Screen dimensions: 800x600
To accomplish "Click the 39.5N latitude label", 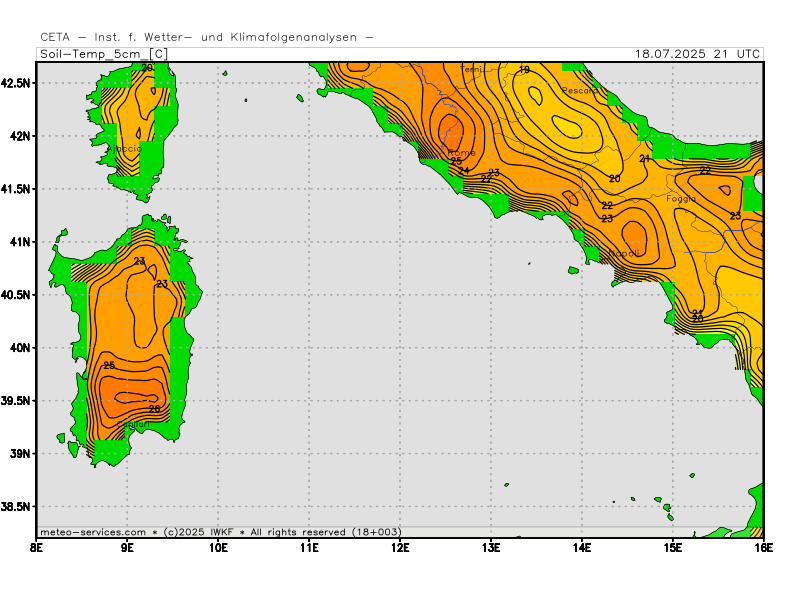I will (x=16, y=401).
